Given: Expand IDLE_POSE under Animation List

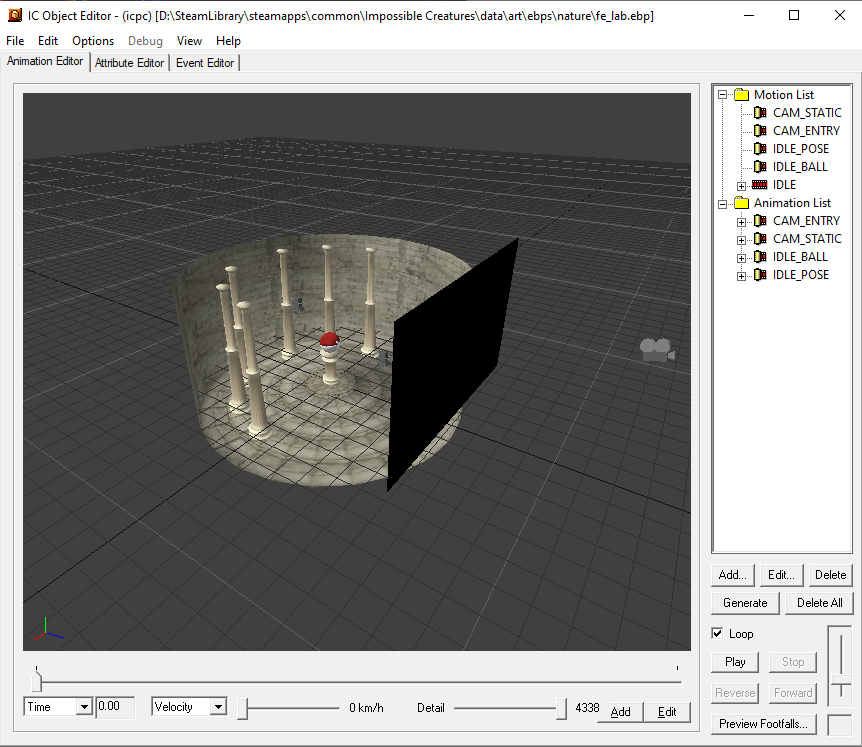Looking at the screenshot, I should [742, 276].
